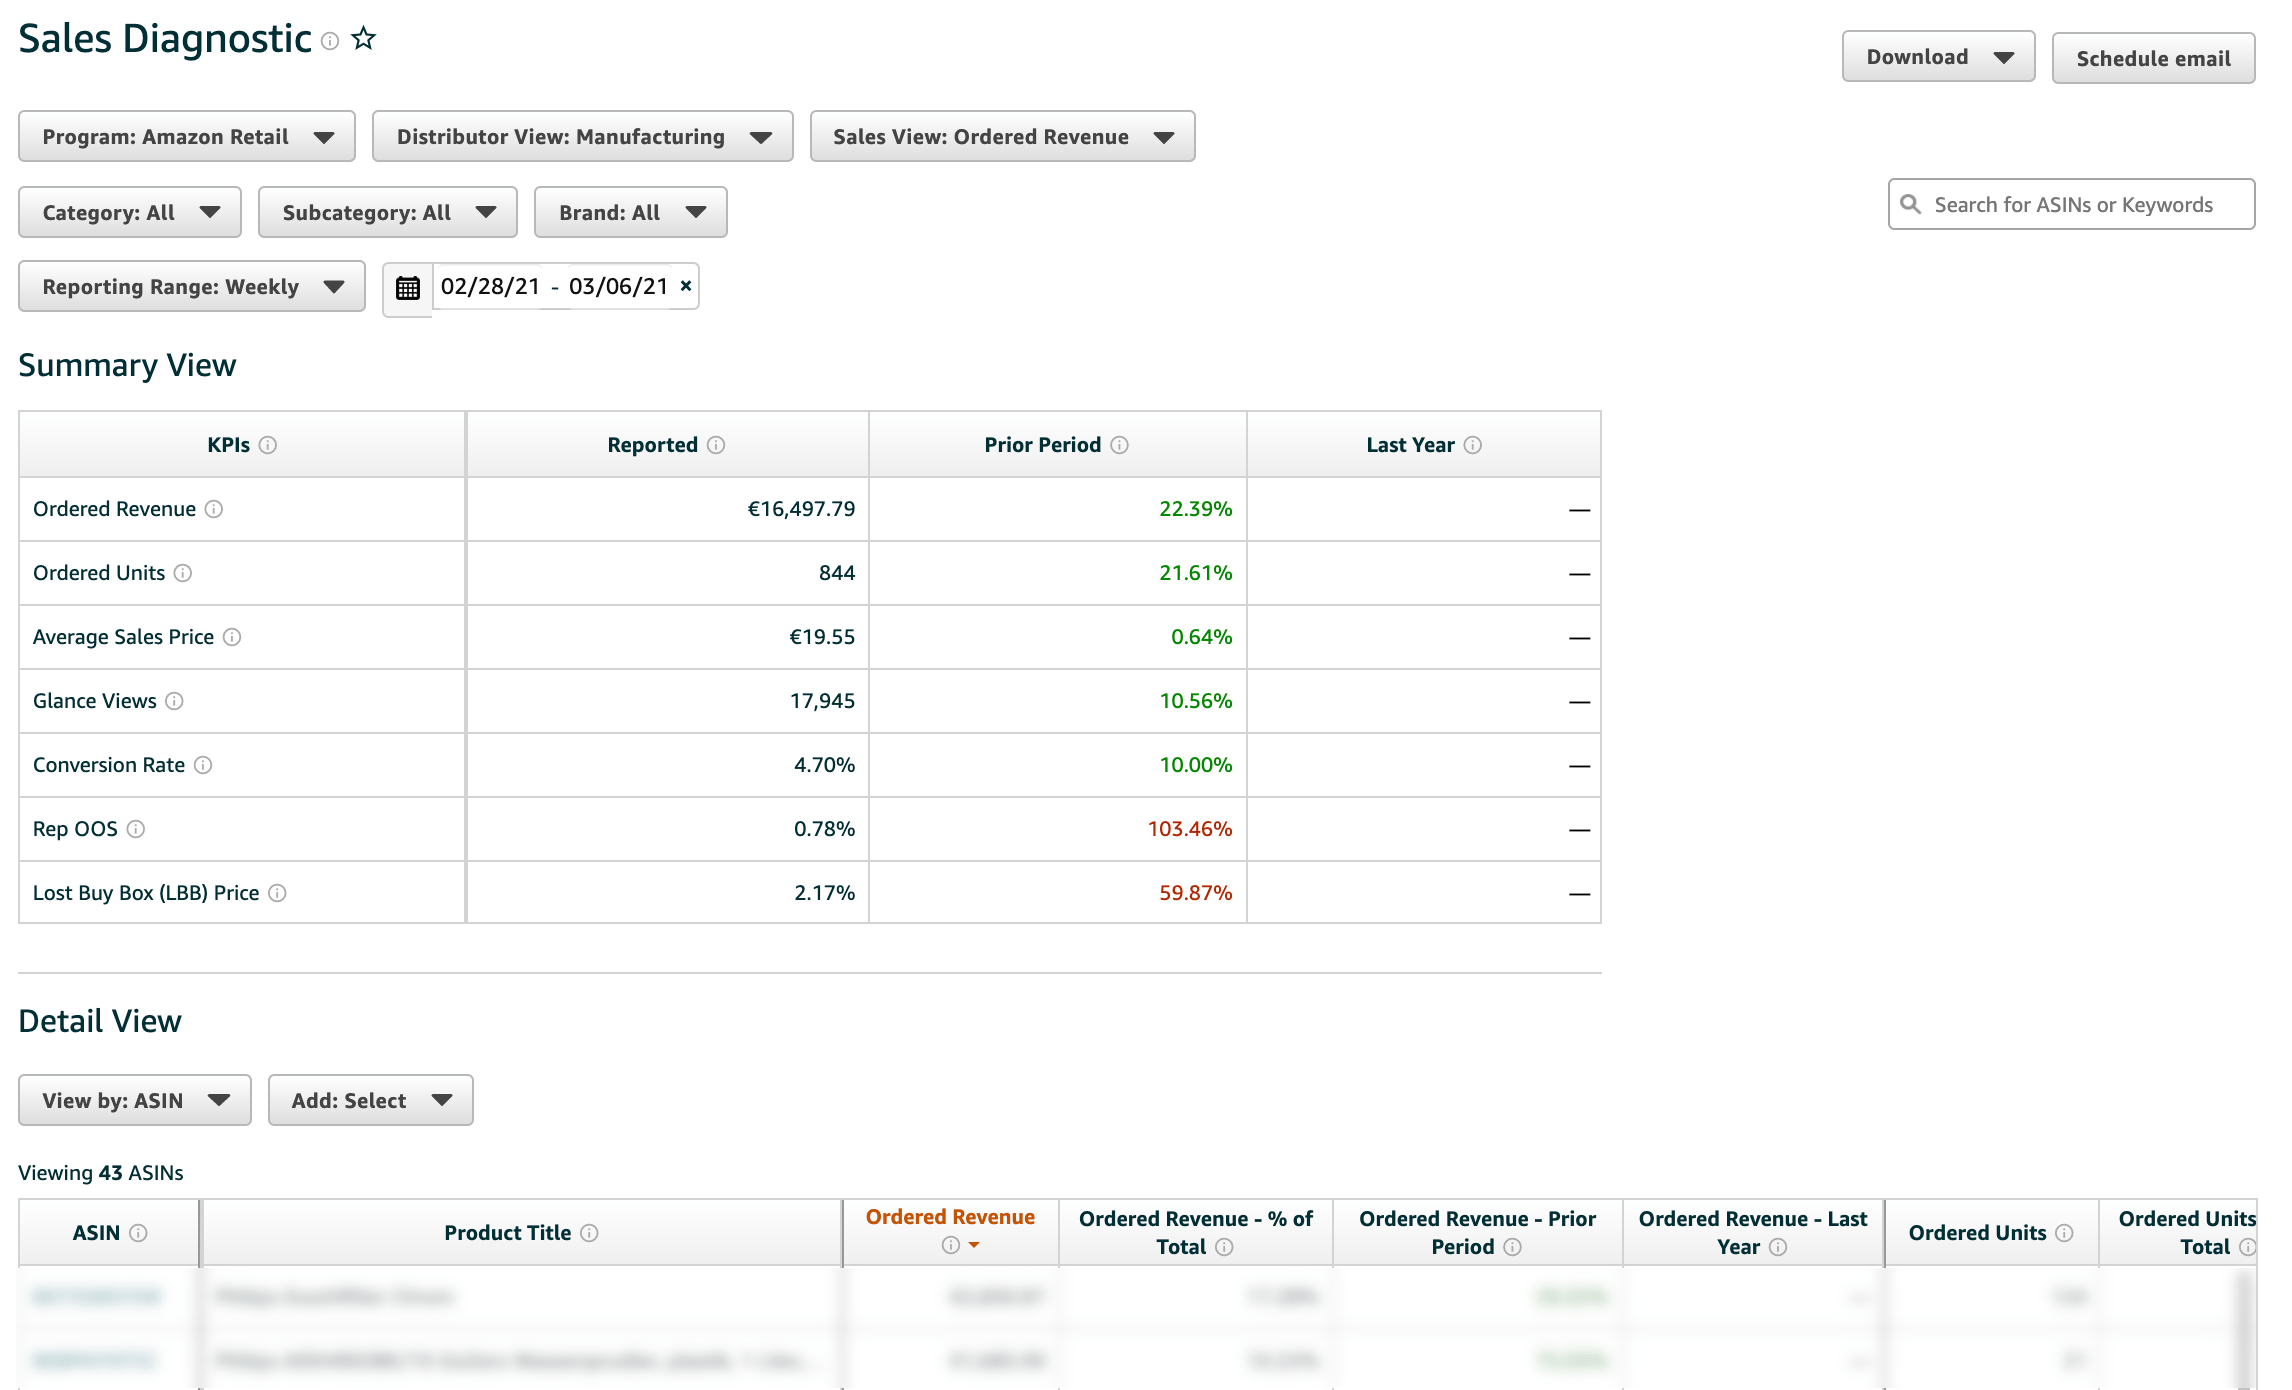Click the star to favorite Sales Diagnostic
The height and width of the screenshot is (1390, 2292).
364,38
